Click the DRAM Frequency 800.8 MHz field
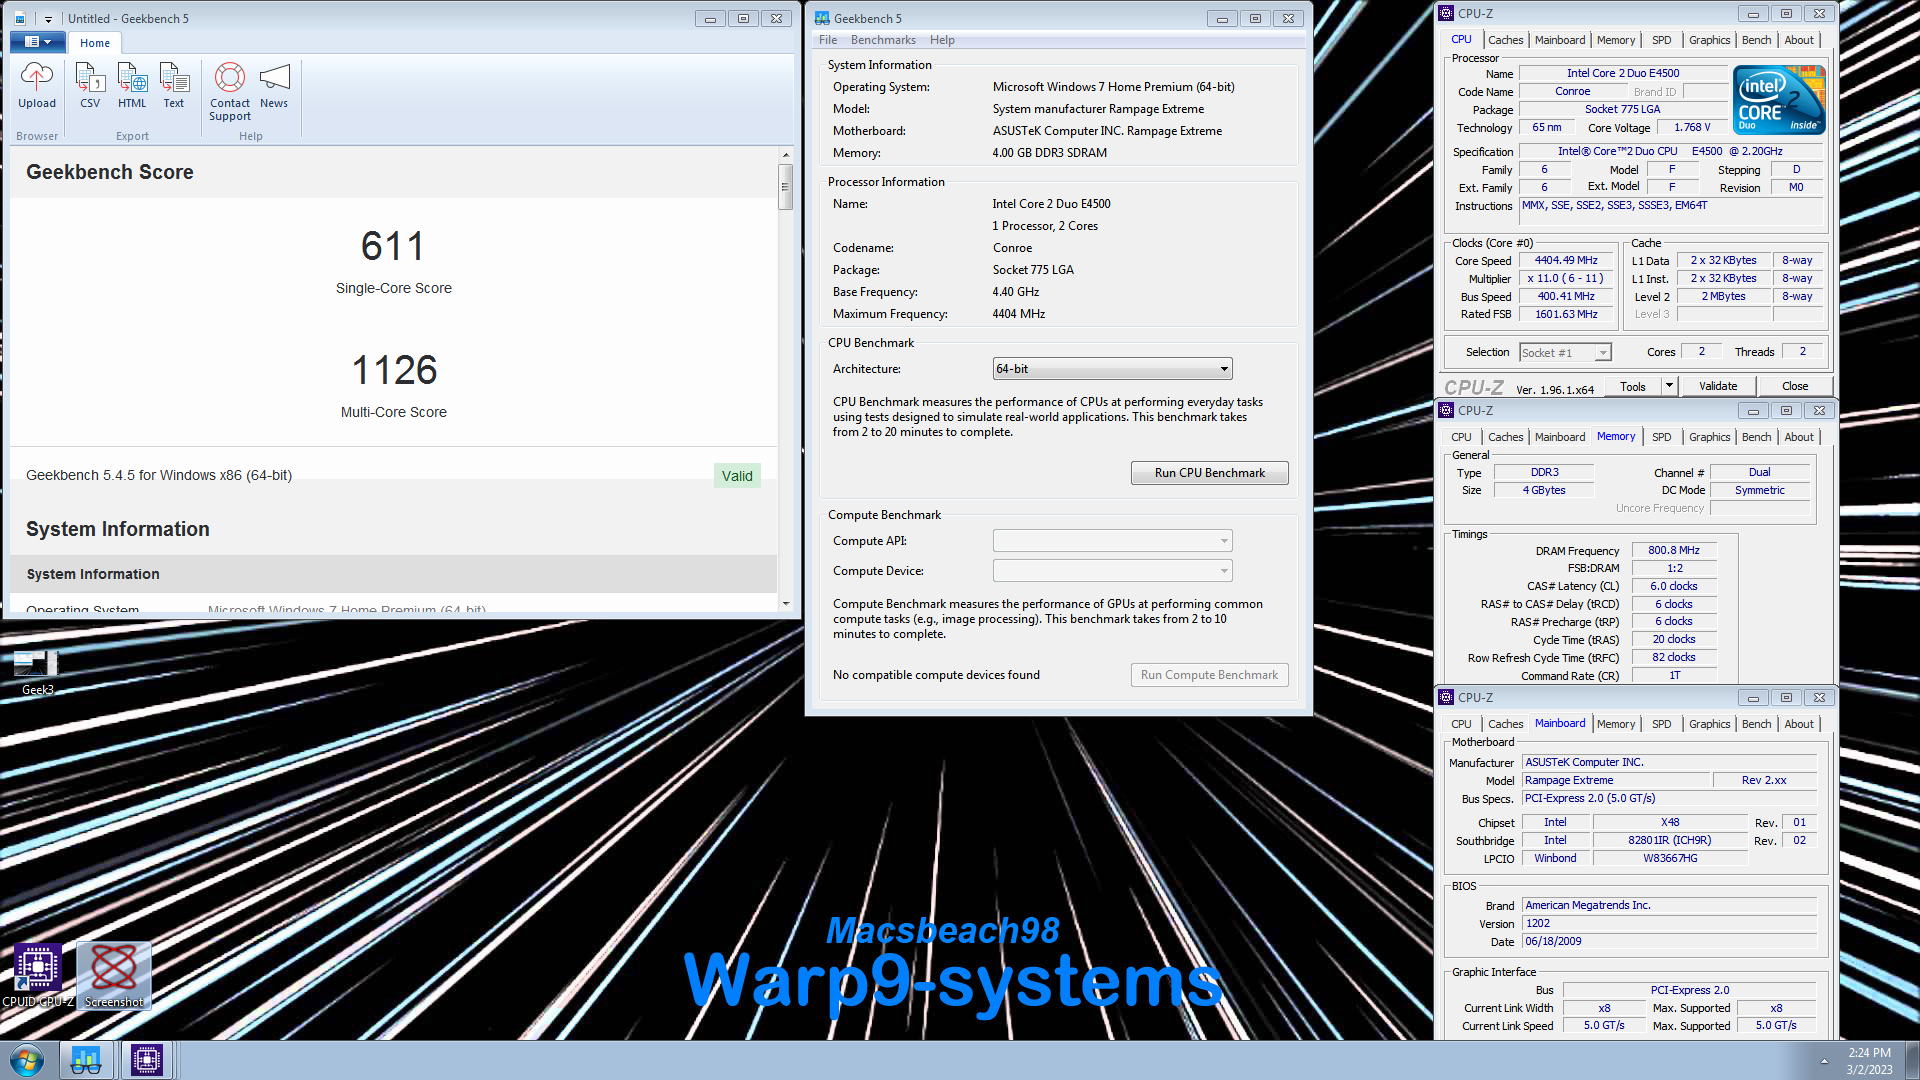The image size is (1920, 1080). point(1674,550)
